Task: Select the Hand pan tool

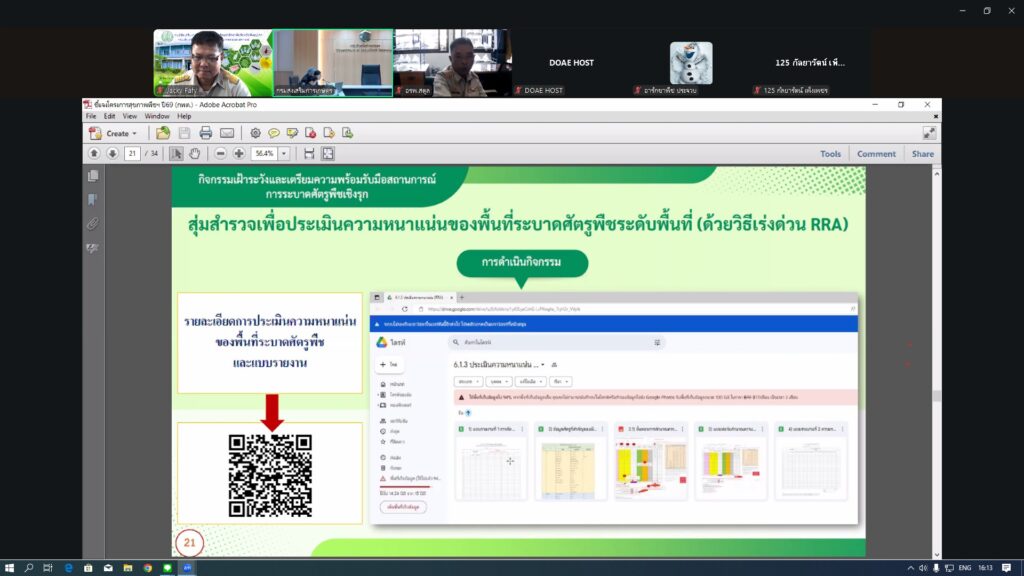Action: pyautogui.click(x=195, y=153)
